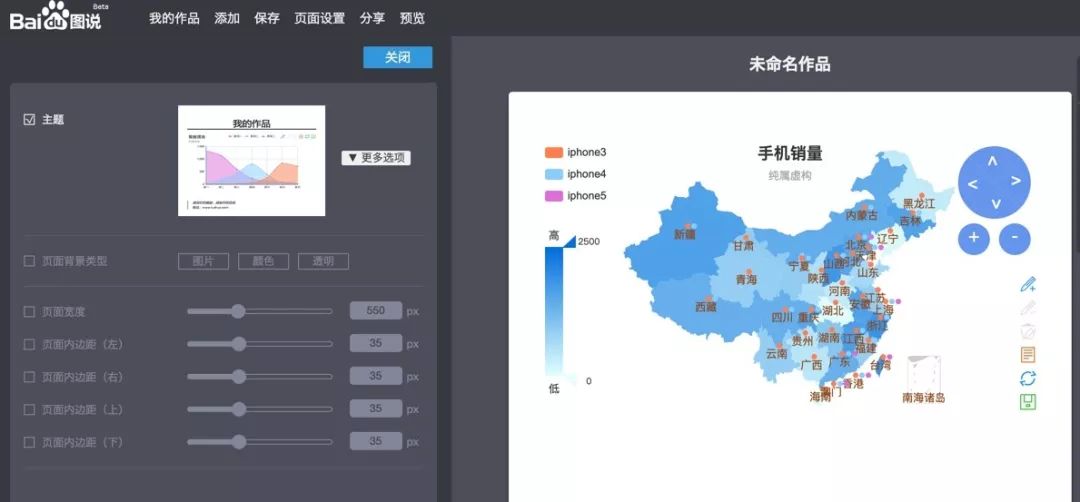Screen dimensions: 1080x502
Task: Click the blue refresh restore icon
Action: [x=1028, y=378]
